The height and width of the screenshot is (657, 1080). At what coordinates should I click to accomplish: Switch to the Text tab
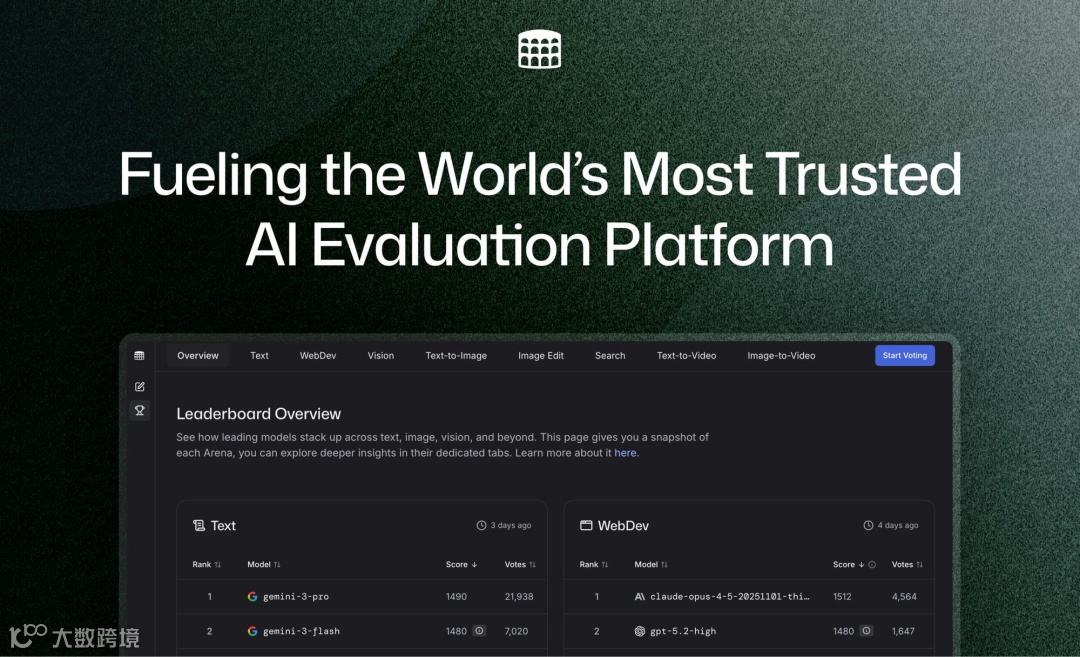[x=260, y=355]
